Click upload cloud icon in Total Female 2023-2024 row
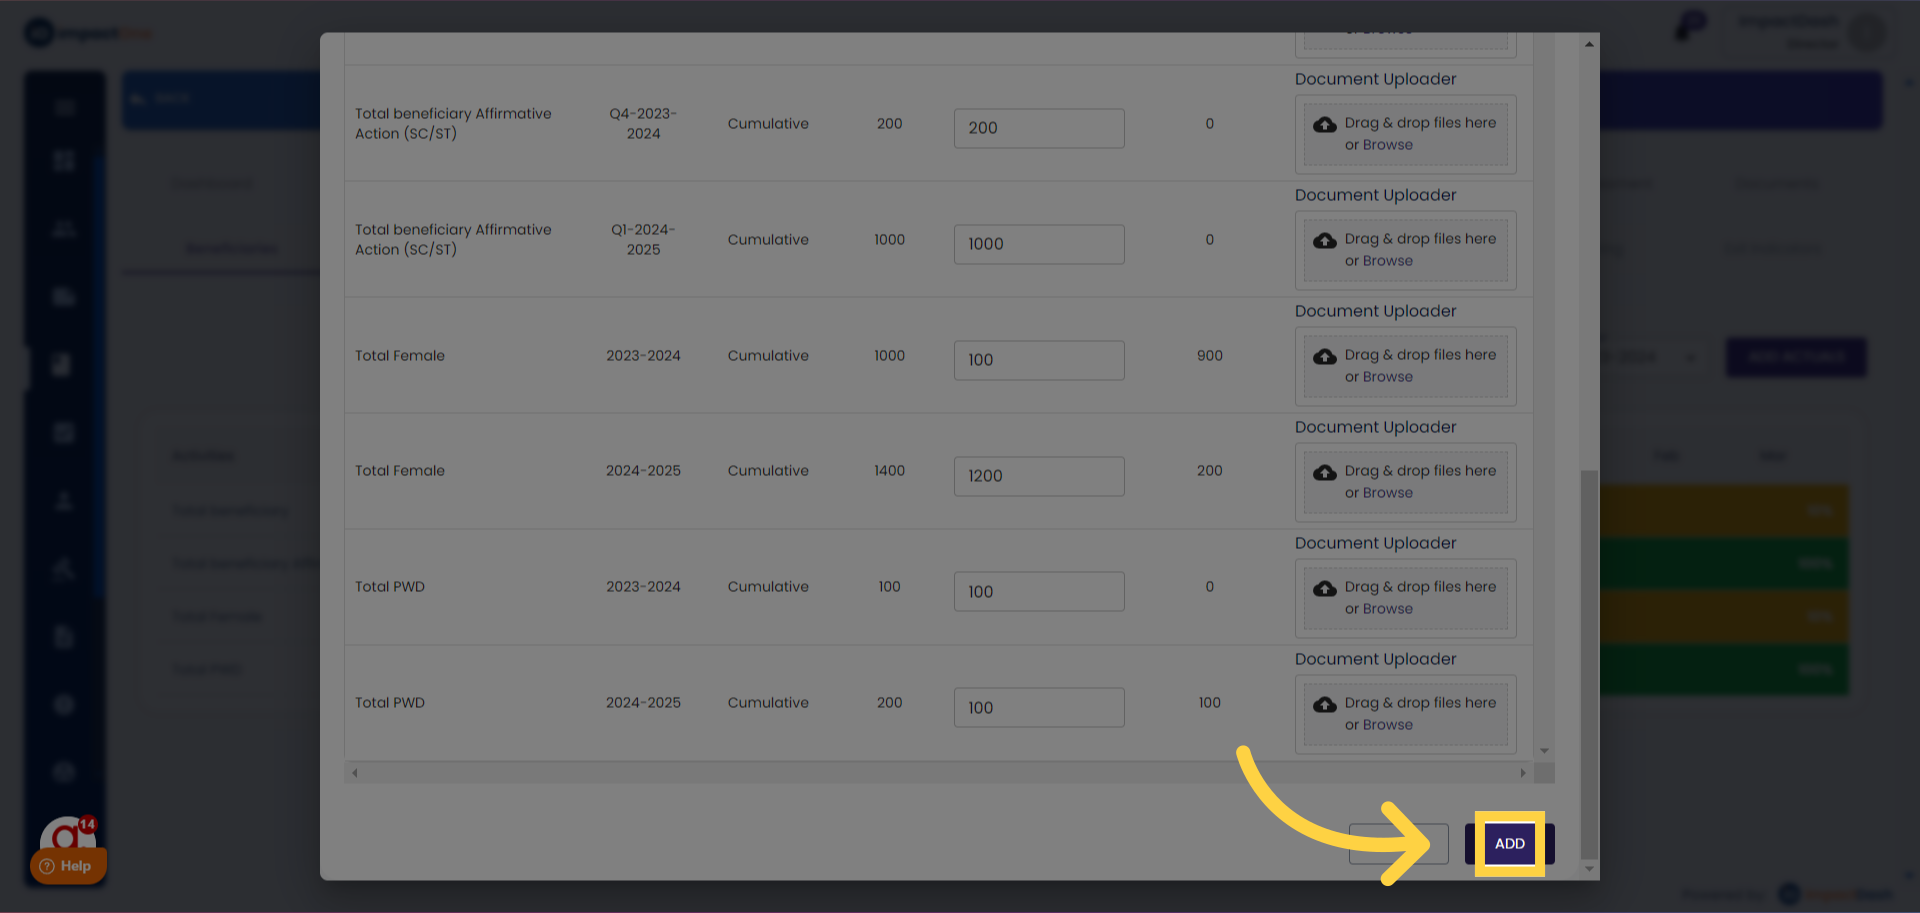This screenshot has height=913, width=1920. [1325, 356]
